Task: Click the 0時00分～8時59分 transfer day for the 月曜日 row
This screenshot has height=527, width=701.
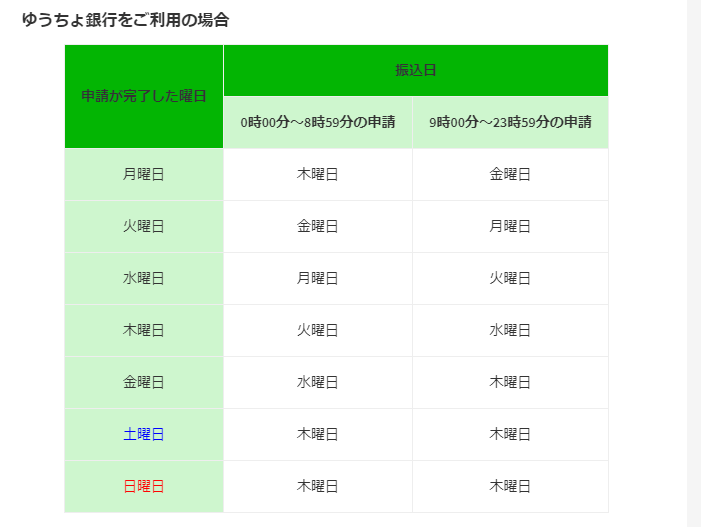Action: (x=318, y=174)
